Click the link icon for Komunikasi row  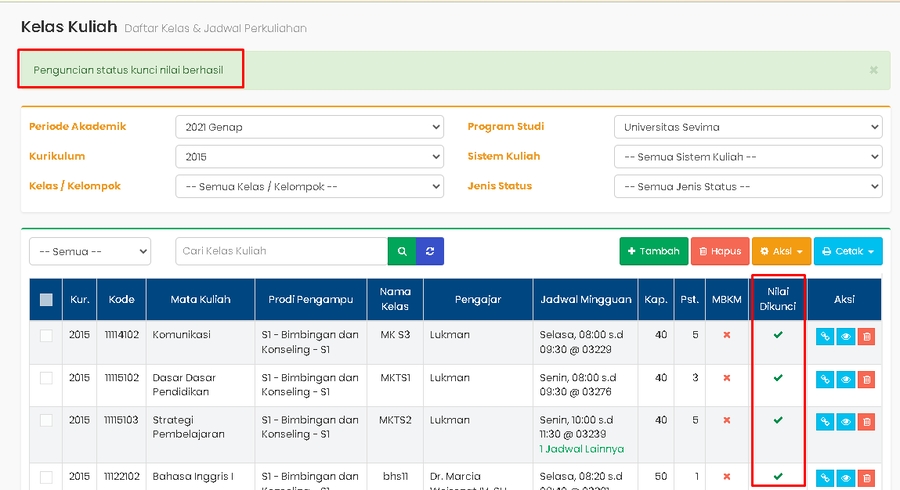point(825,337)
